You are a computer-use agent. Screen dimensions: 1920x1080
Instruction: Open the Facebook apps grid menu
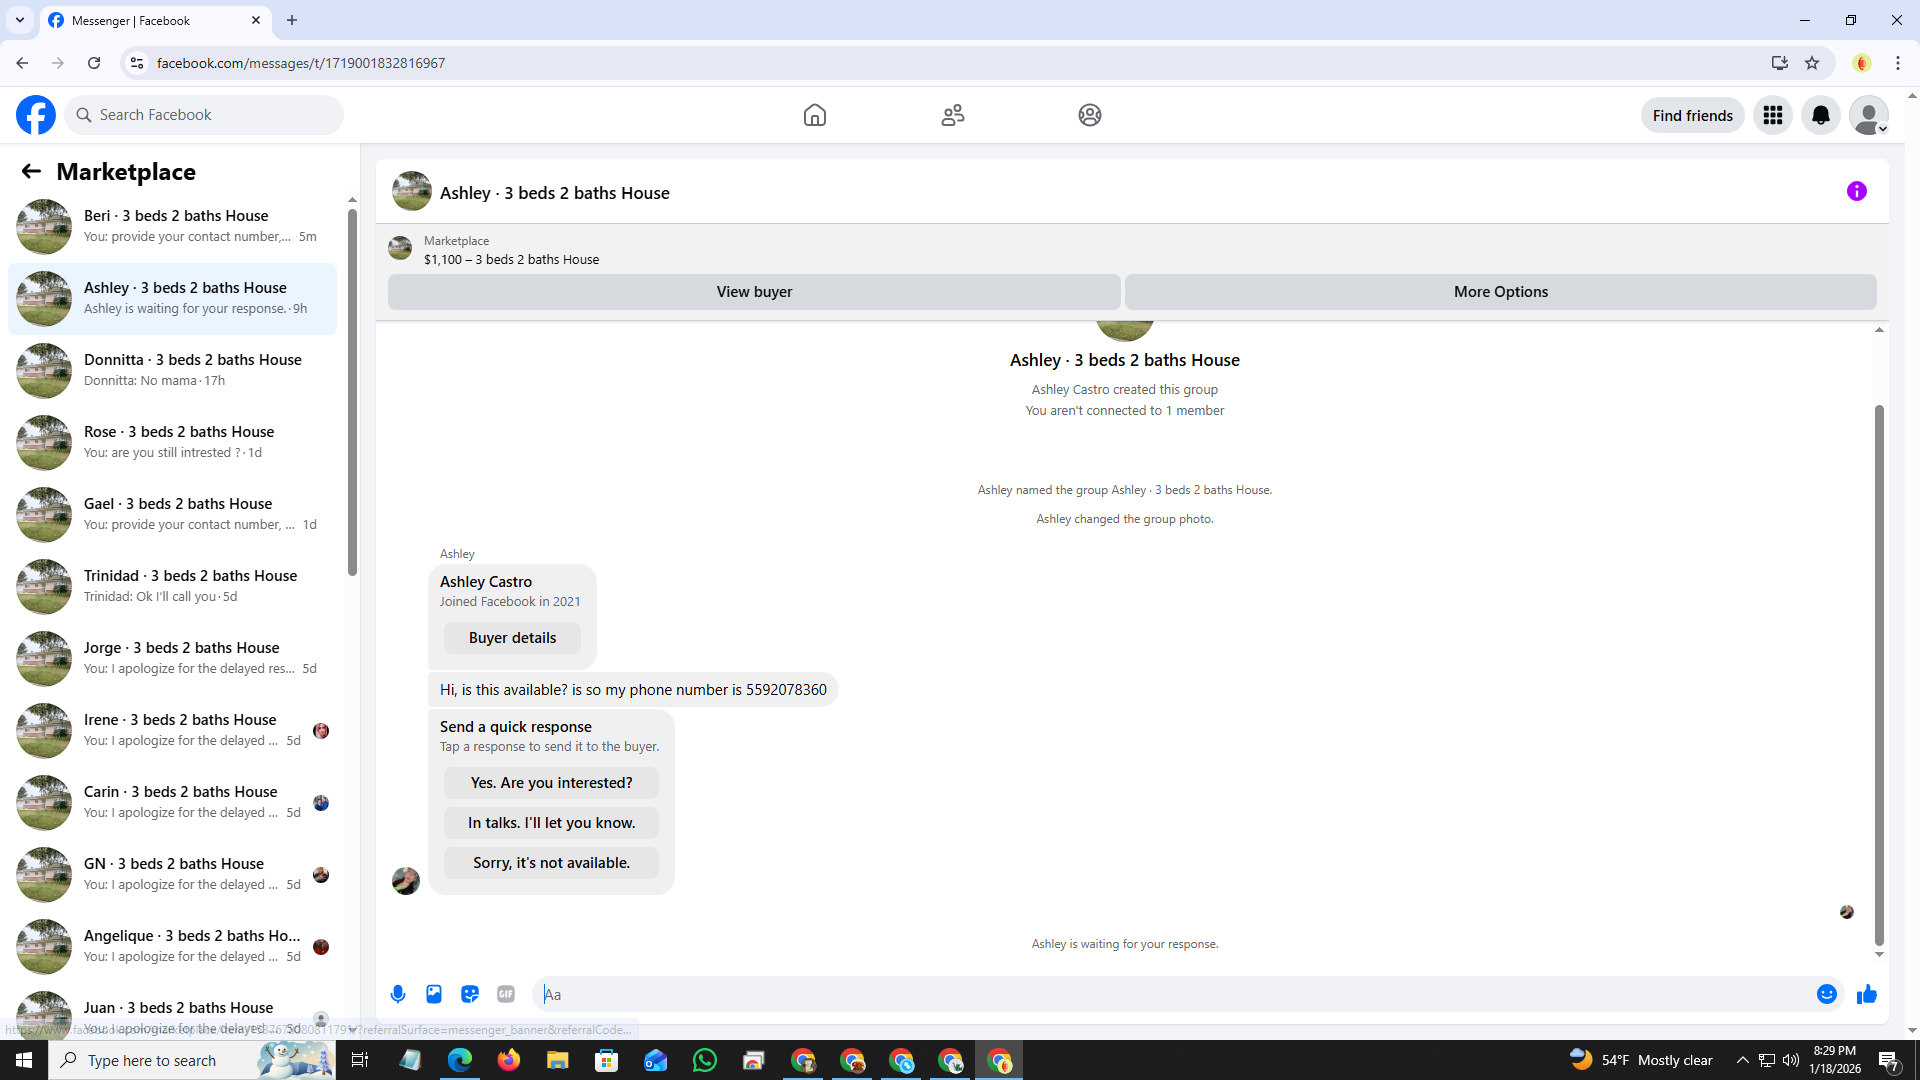pyautogui.click(x=1772, y=115)
